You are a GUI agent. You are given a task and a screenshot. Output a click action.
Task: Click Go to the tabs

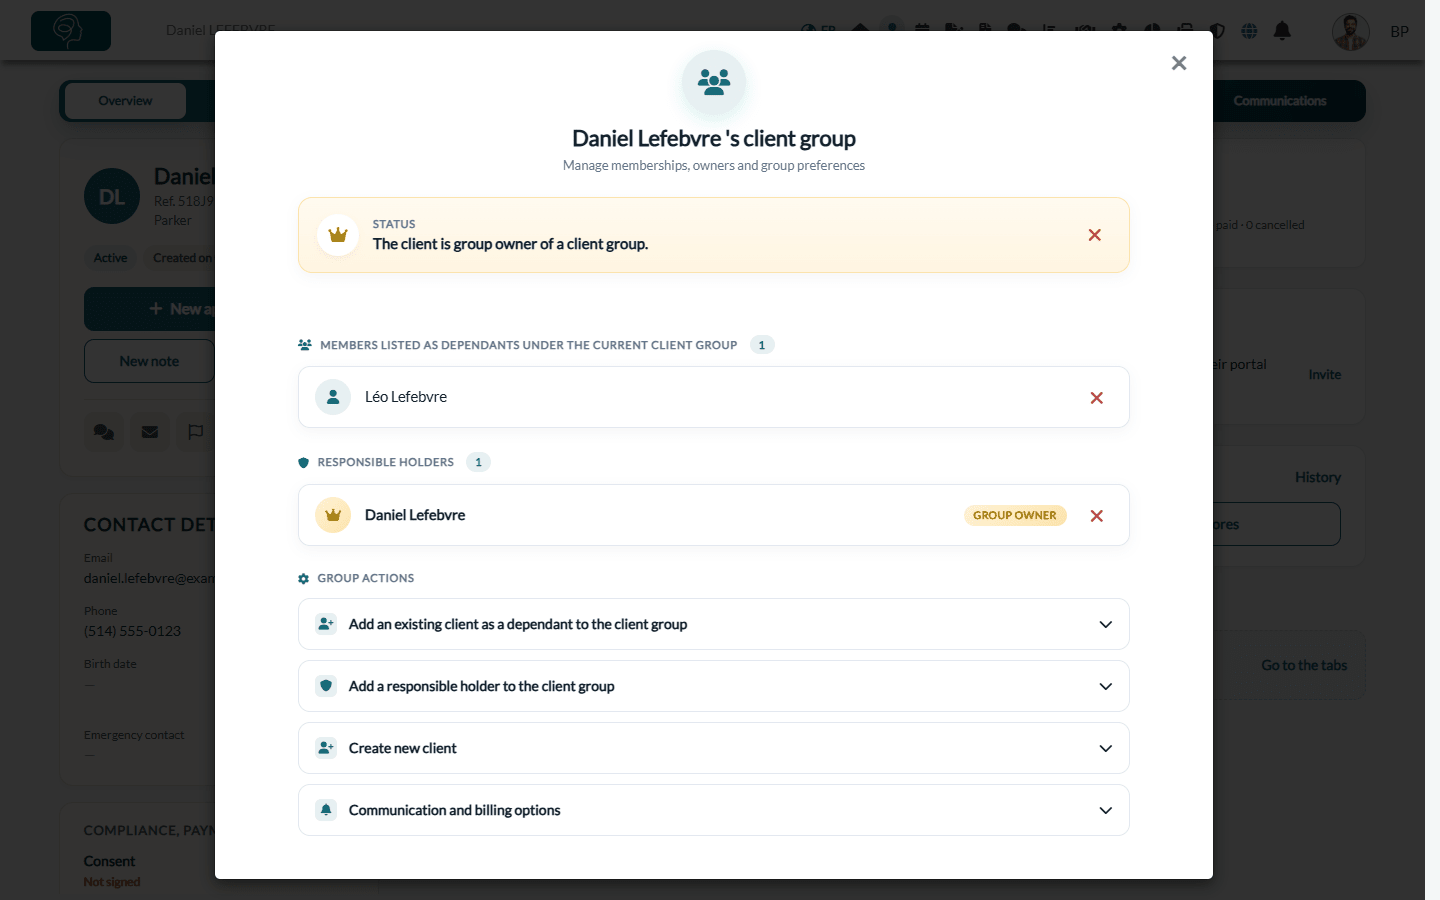click(x=1304, y=665)
